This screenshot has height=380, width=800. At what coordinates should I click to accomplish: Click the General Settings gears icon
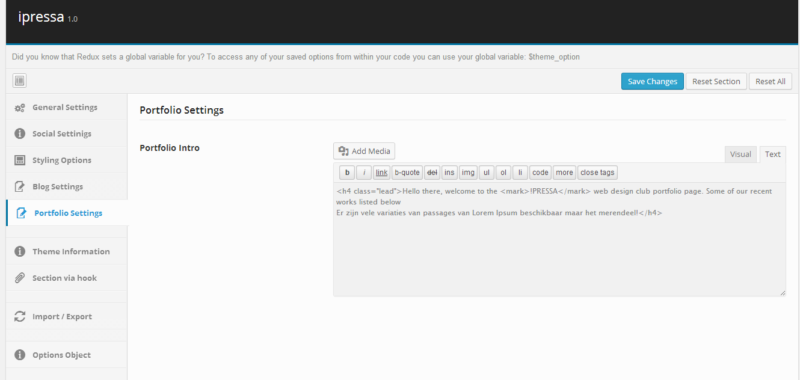[19, 108]
